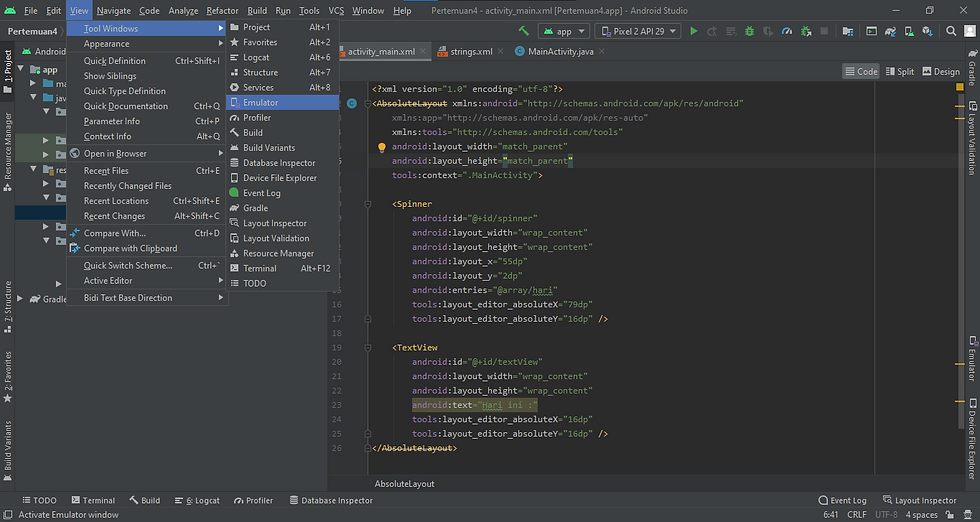
Task: Toggle the 2: Favorites side panel
Action: (x=8, y=376)
